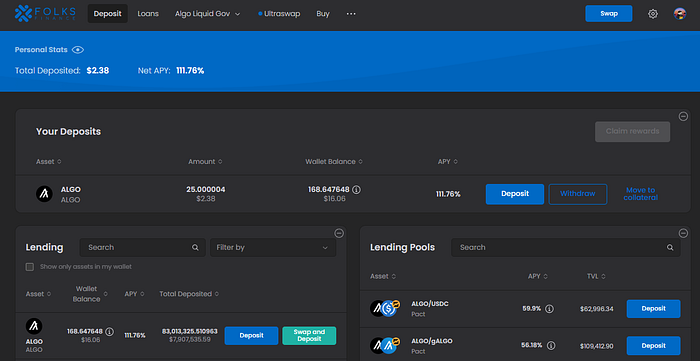
Task: Expand Algo Liquid Gov menu
Action: pyautogui.click(x=208, y=14)
